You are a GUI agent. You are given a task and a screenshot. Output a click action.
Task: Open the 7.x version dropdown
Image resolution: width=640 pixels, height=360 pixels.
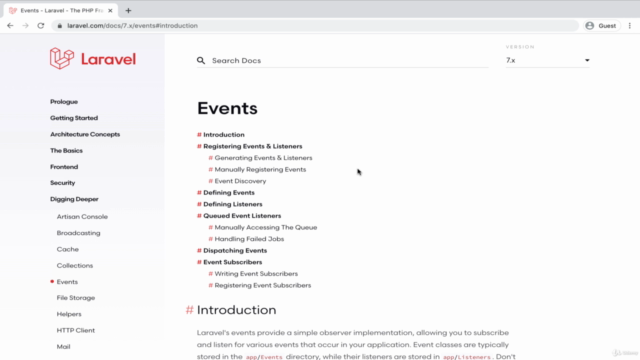point(547,60)
